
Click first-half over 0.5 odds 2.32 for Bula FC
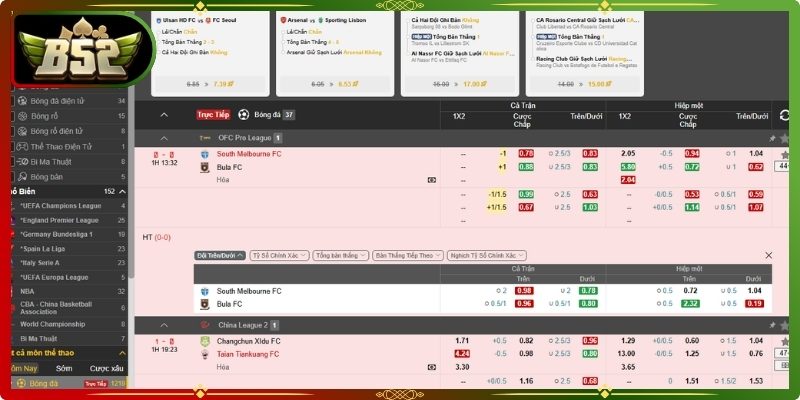pos(690,304)
